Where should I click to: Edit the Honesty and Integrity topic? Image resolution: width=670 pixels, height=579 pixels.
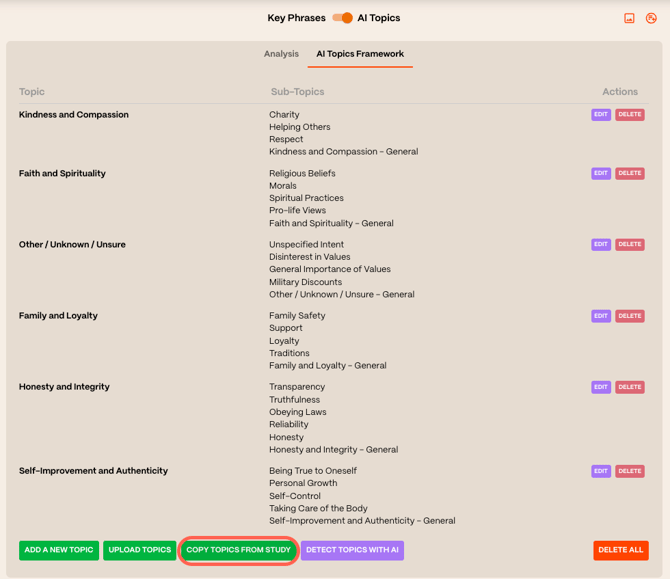[601, 387]
